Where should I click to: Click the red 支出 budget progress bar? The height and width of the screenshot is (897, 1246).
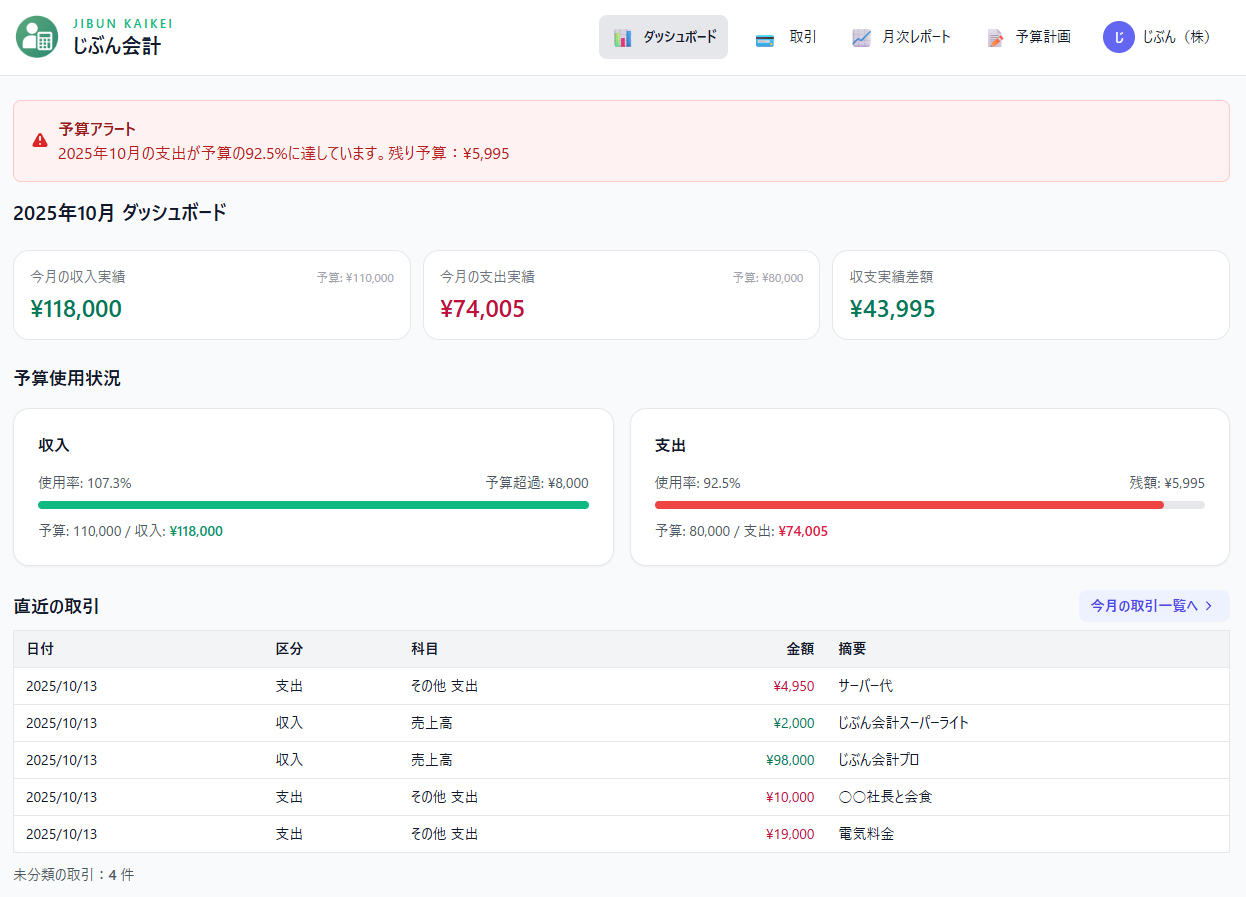tap(909, 505)
